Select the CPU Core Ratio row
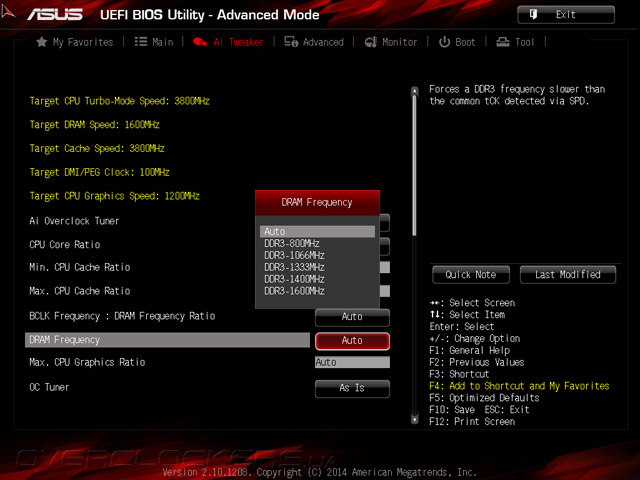Image resolution: width=640 pixels, height=480 pixels. (x=64, y=244)
